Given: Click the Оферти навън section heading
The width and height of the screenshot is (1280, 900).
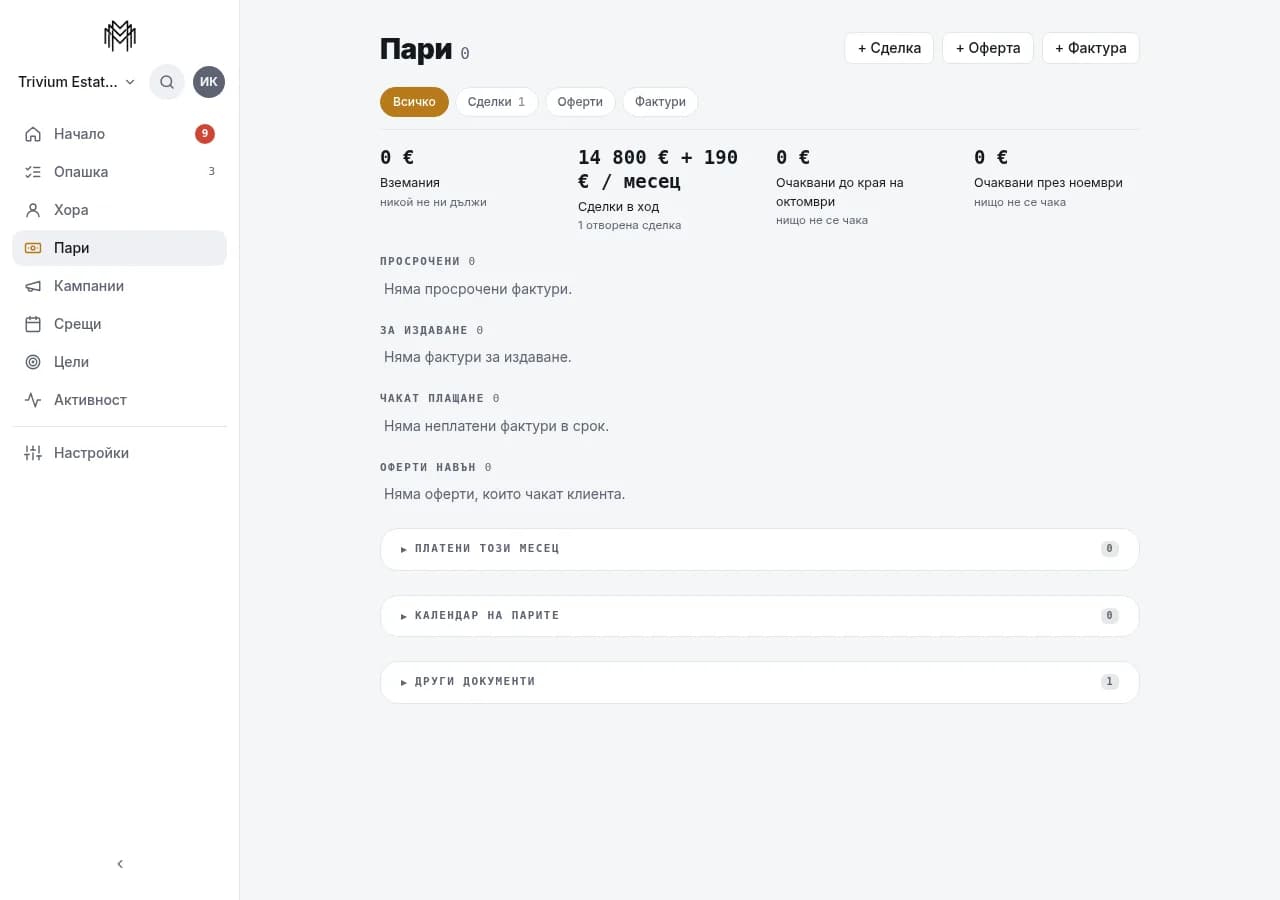Looking at the screenshot, I should 428,468.
